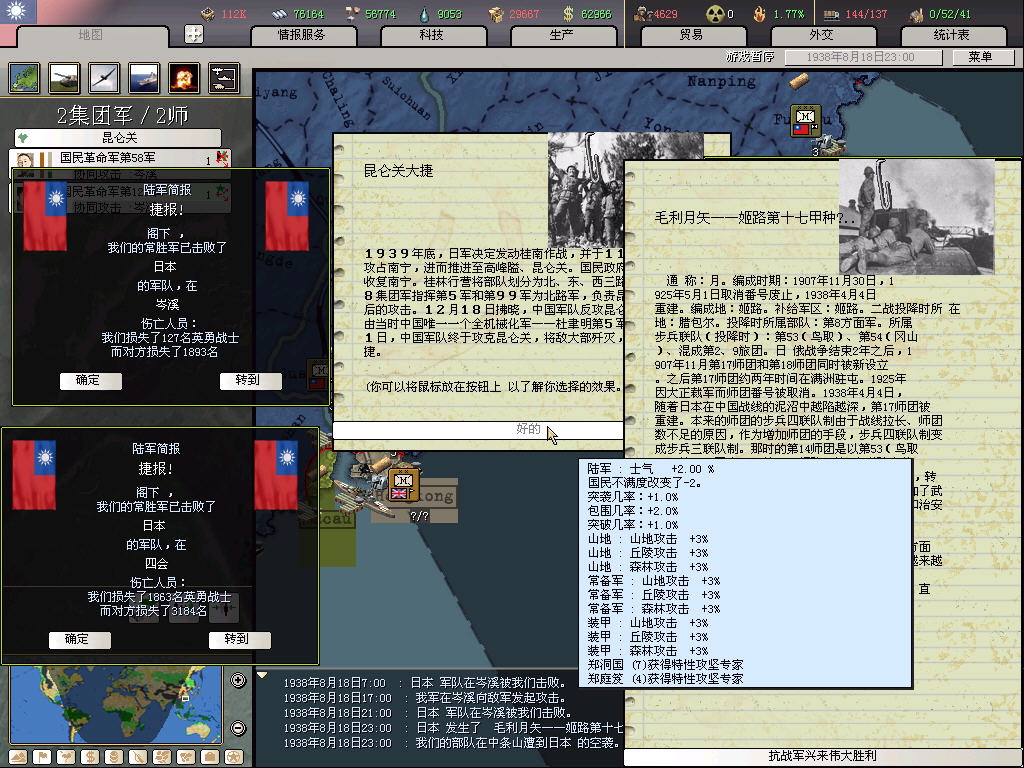Select the political flag map mode icon
This screenshot has width=1024, height=768.
[x=42, y=757]
